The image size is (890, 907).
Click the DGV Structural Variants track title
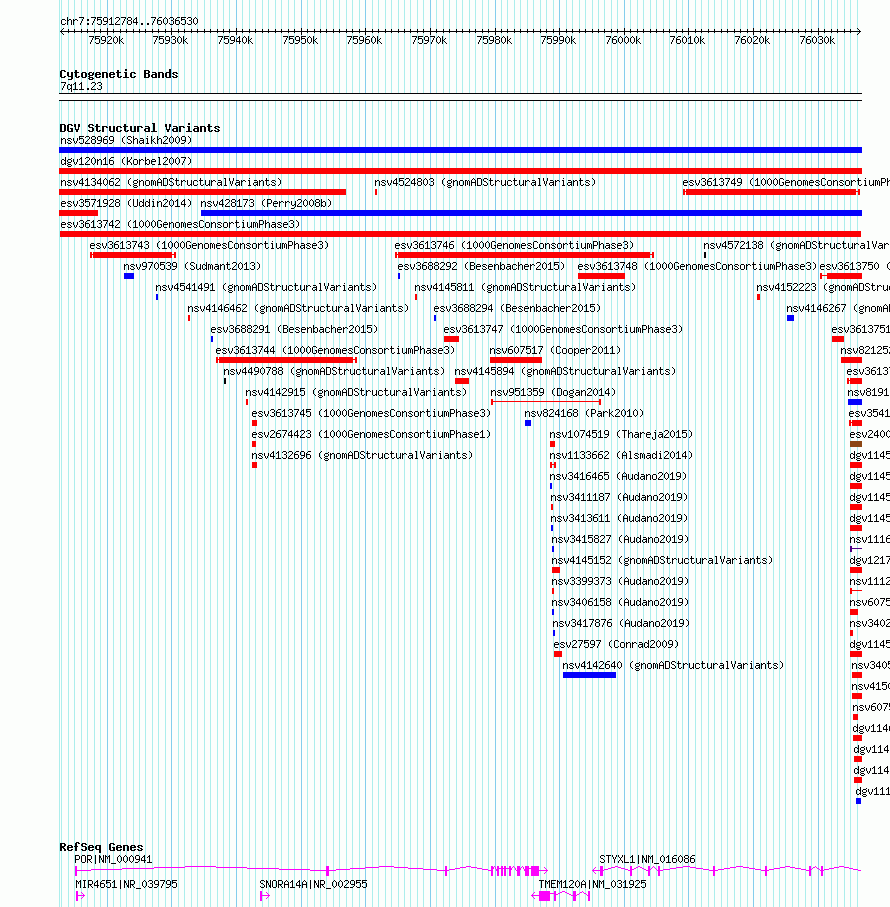pyautogui.click(x=140, y=128)
